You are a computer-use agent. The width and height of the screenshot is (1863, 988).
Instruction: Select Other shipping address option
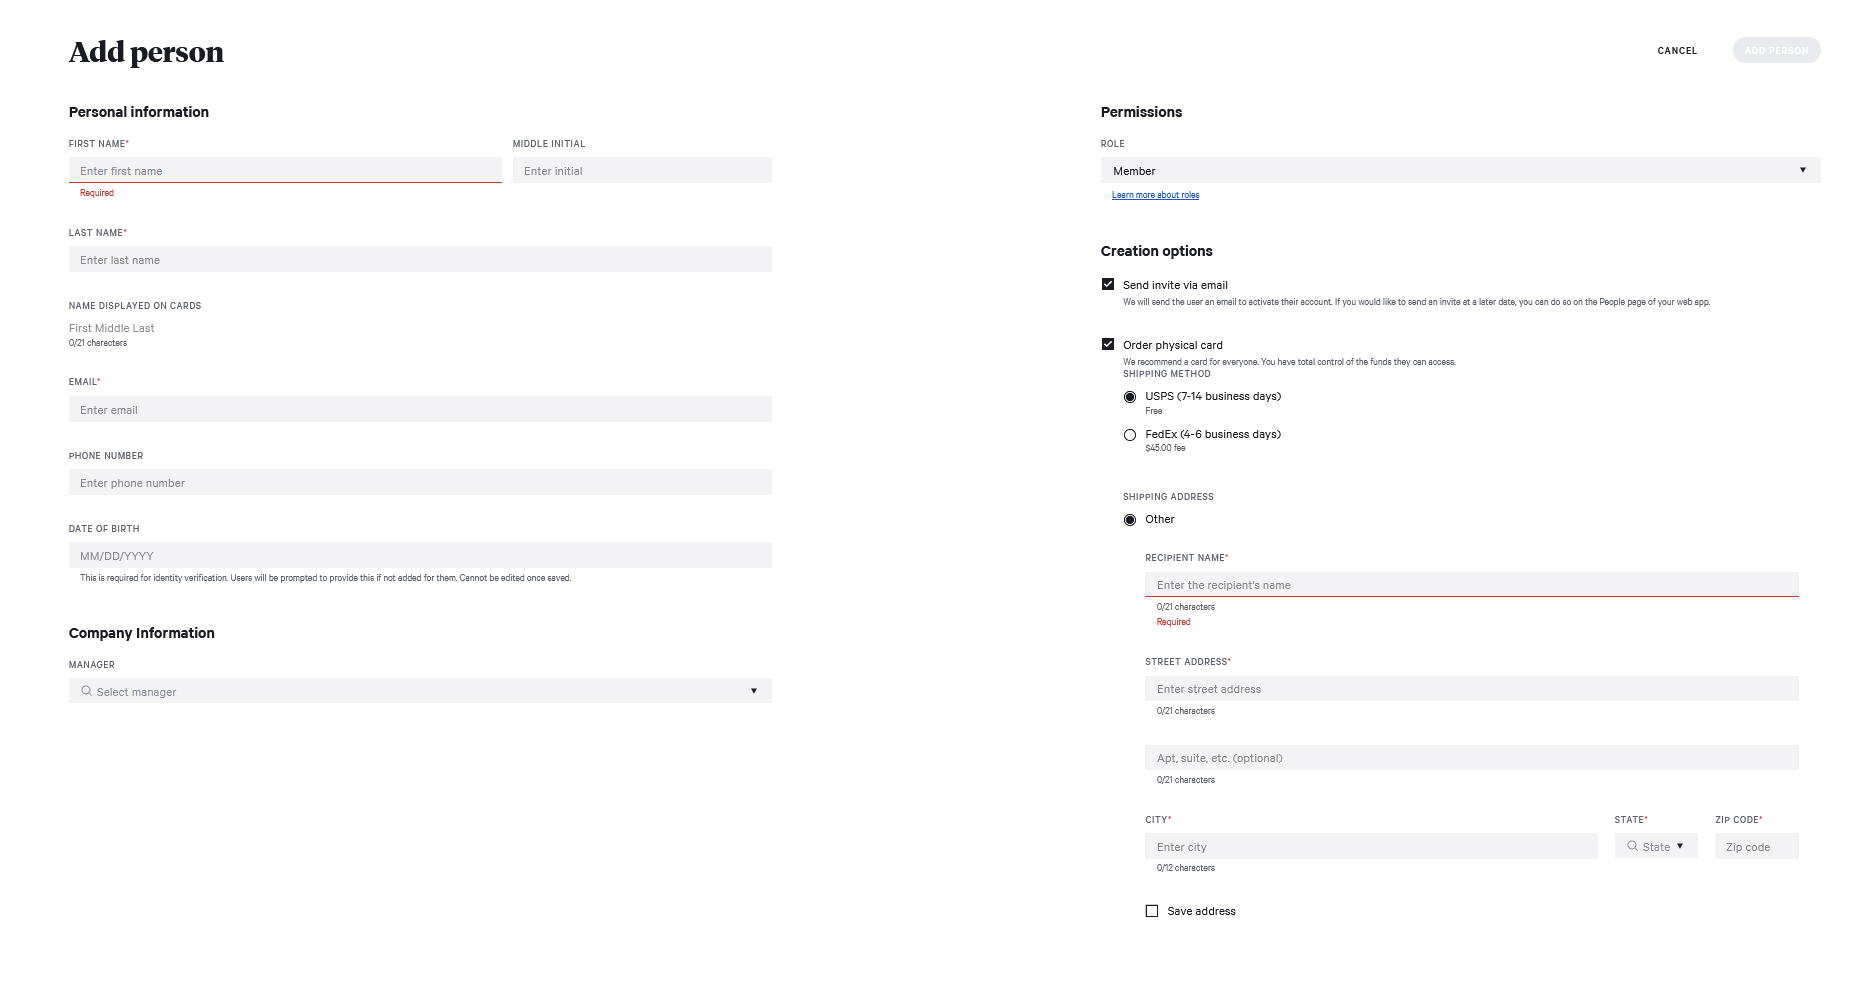1130,520
